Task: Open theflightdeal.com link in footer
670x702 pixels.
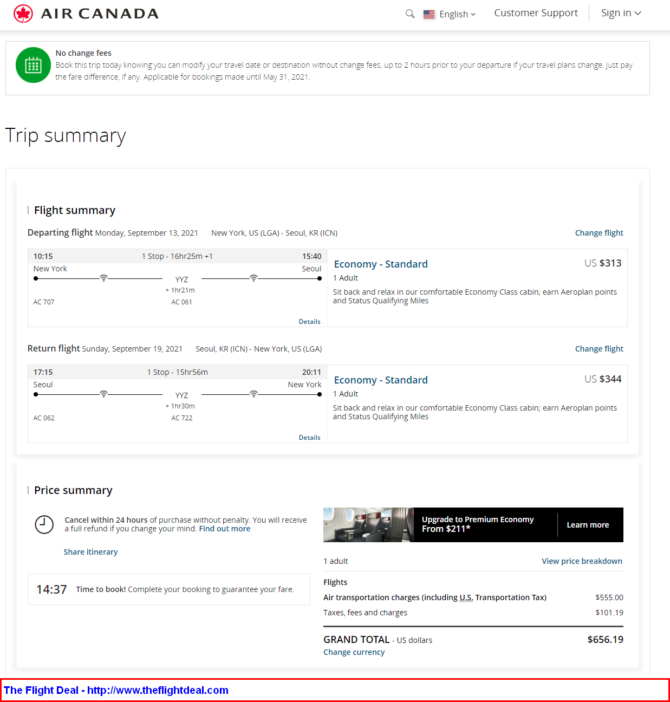Action: (158, 690)
